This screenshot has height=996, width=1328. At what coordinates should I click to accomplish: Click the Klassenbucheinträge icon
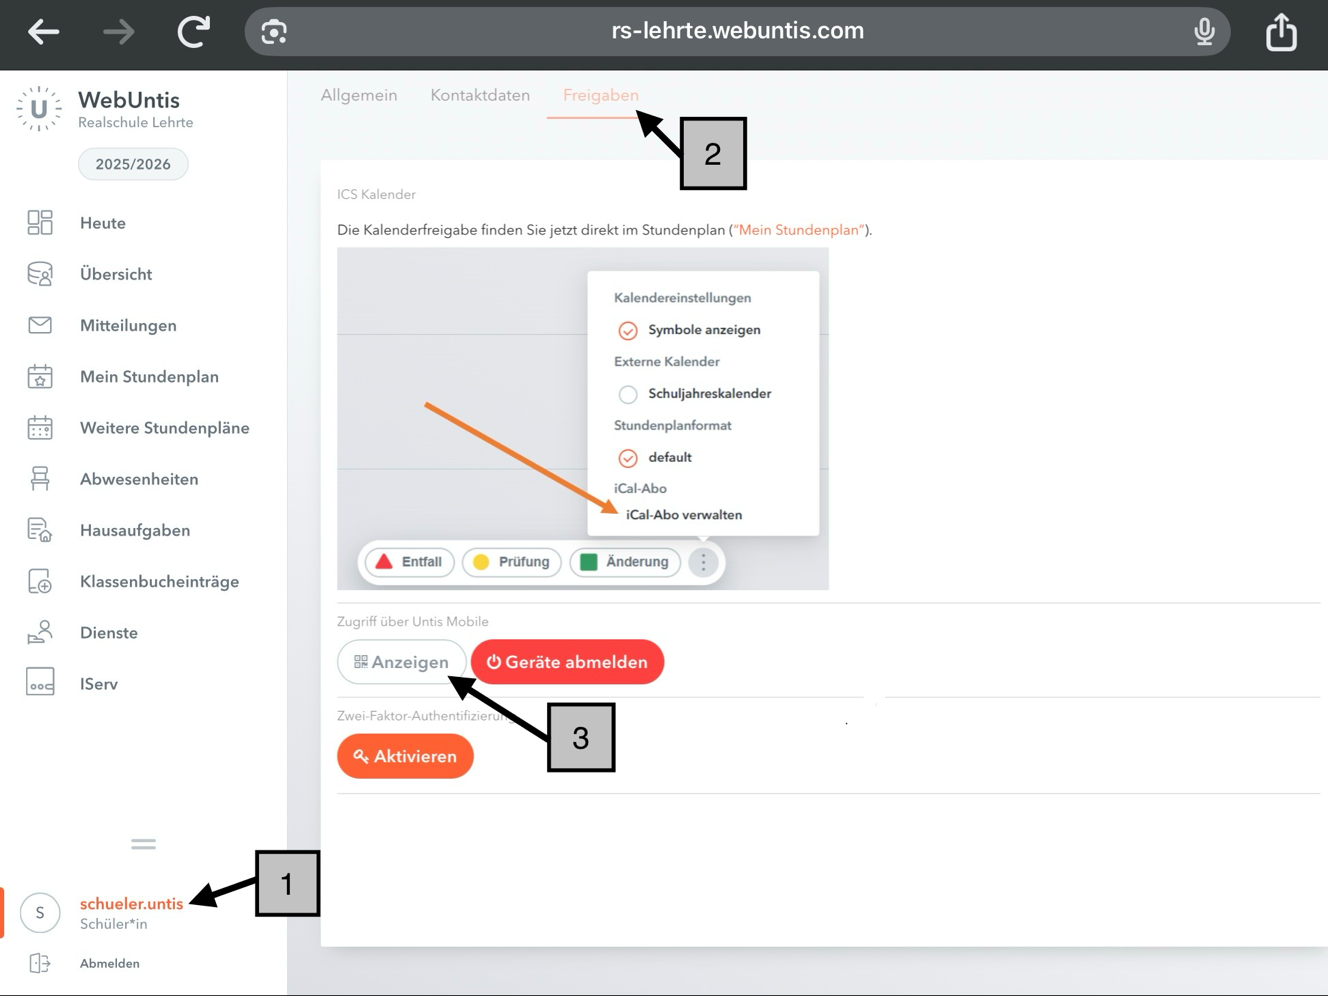pyautogui.click(x=40, y=581)
